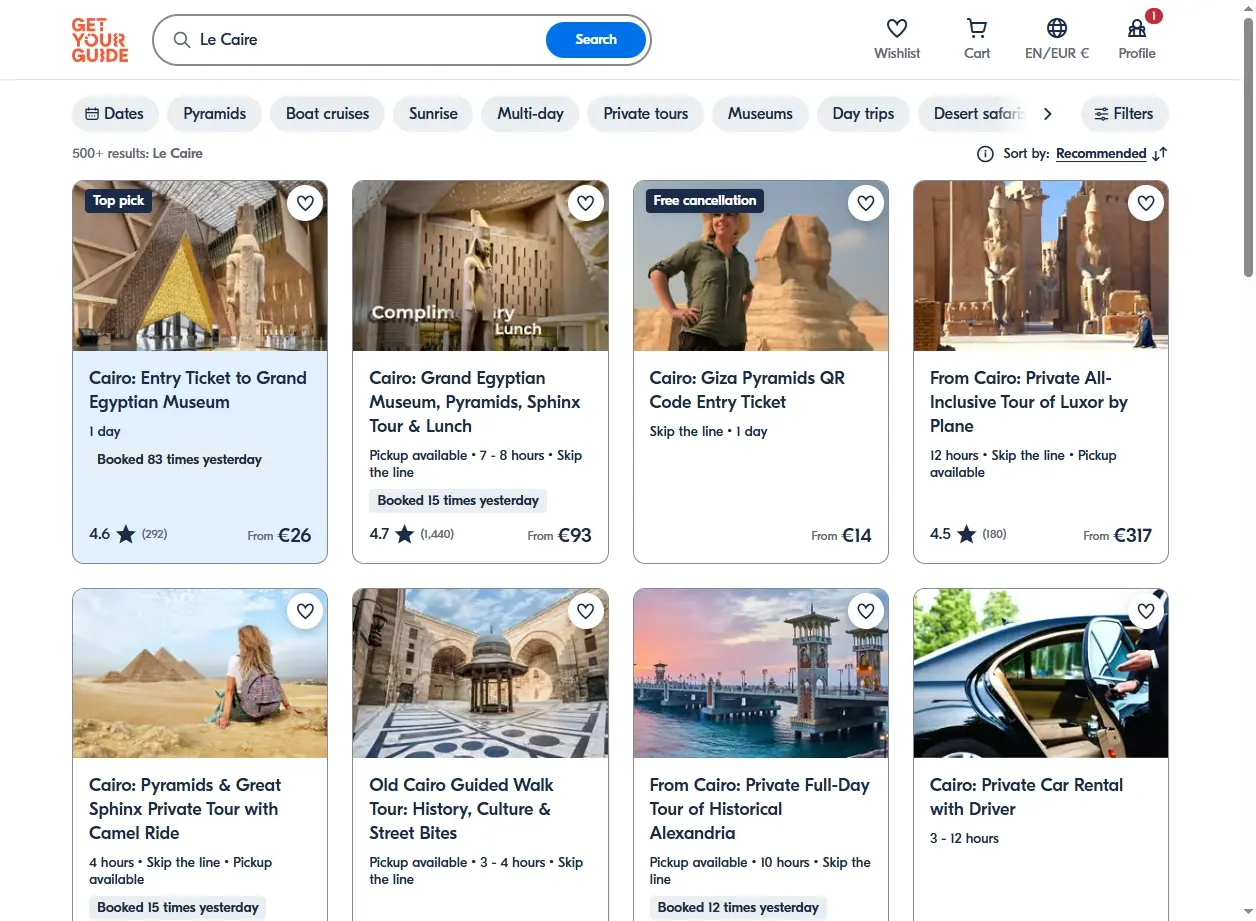
Task: Click the Alexandria bridge sunset photo
Action: tap(760, 673)
